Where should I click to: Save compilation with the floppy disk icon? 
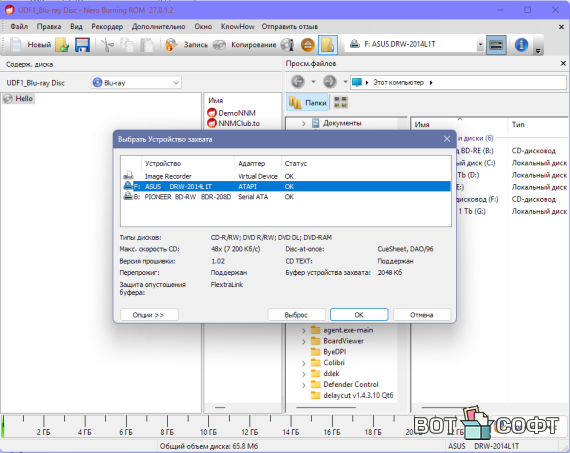click(x=83, y=45)
